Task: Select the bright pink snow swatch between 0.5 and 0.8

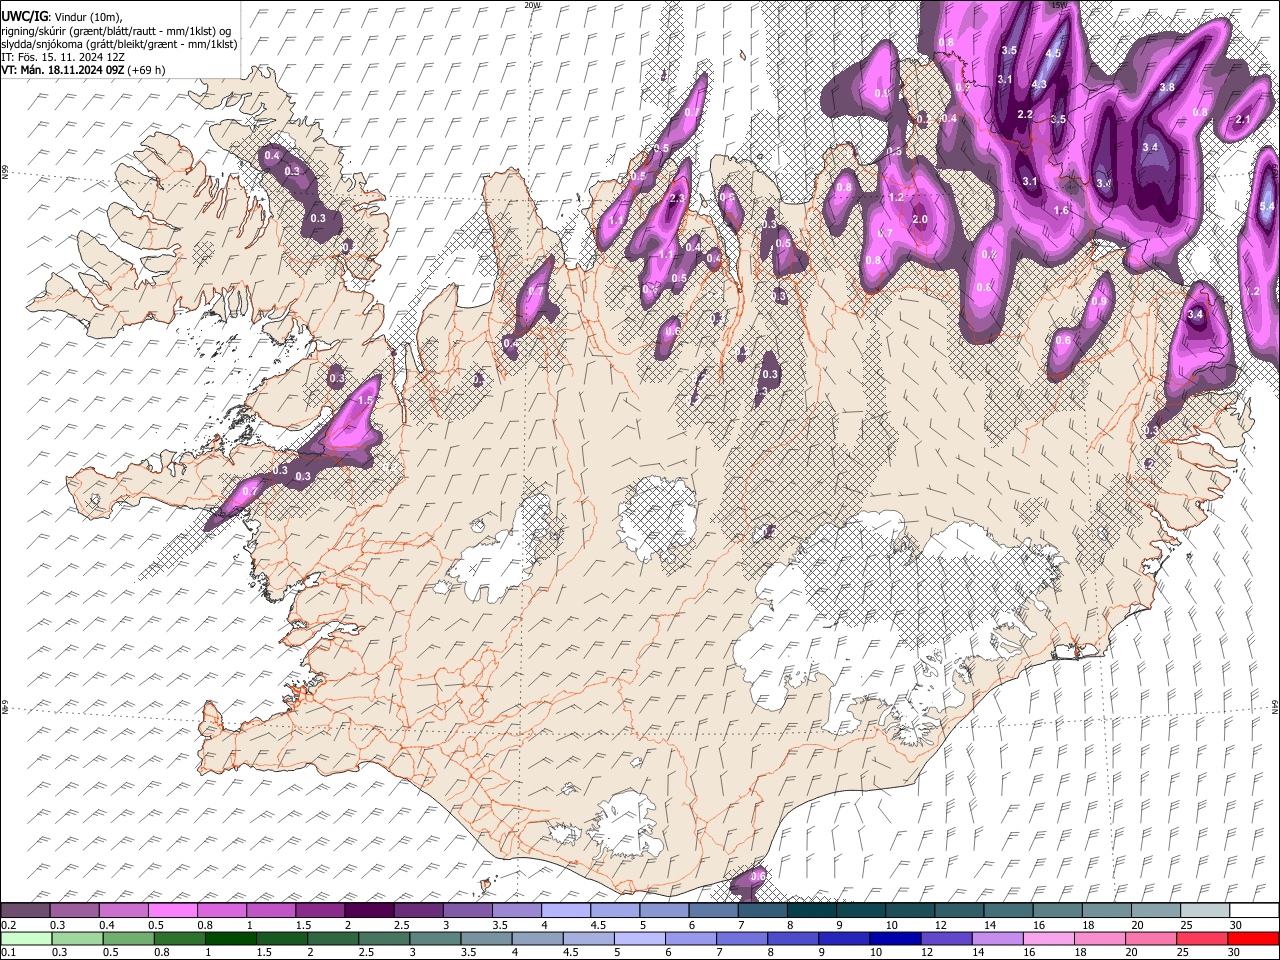Action: click(x=173, y=910)
